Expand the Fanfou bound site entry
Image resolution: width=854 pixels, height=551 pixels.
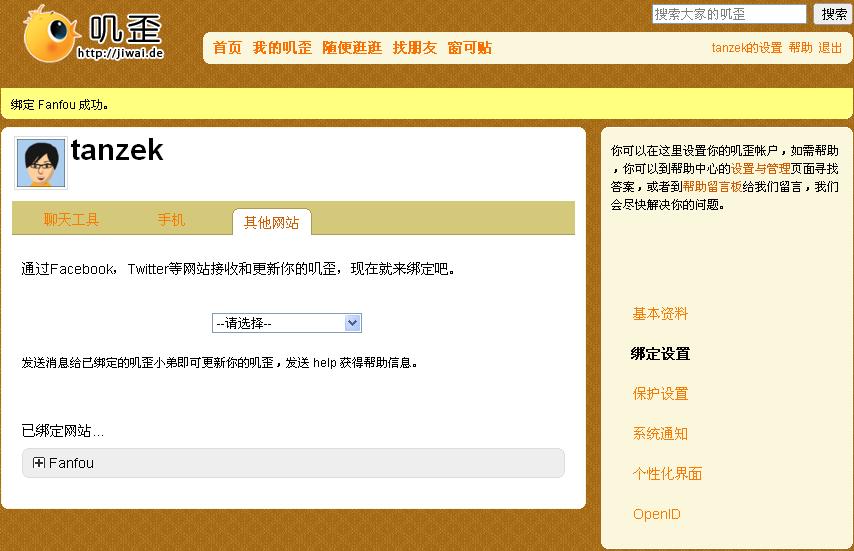pos(39,463)
